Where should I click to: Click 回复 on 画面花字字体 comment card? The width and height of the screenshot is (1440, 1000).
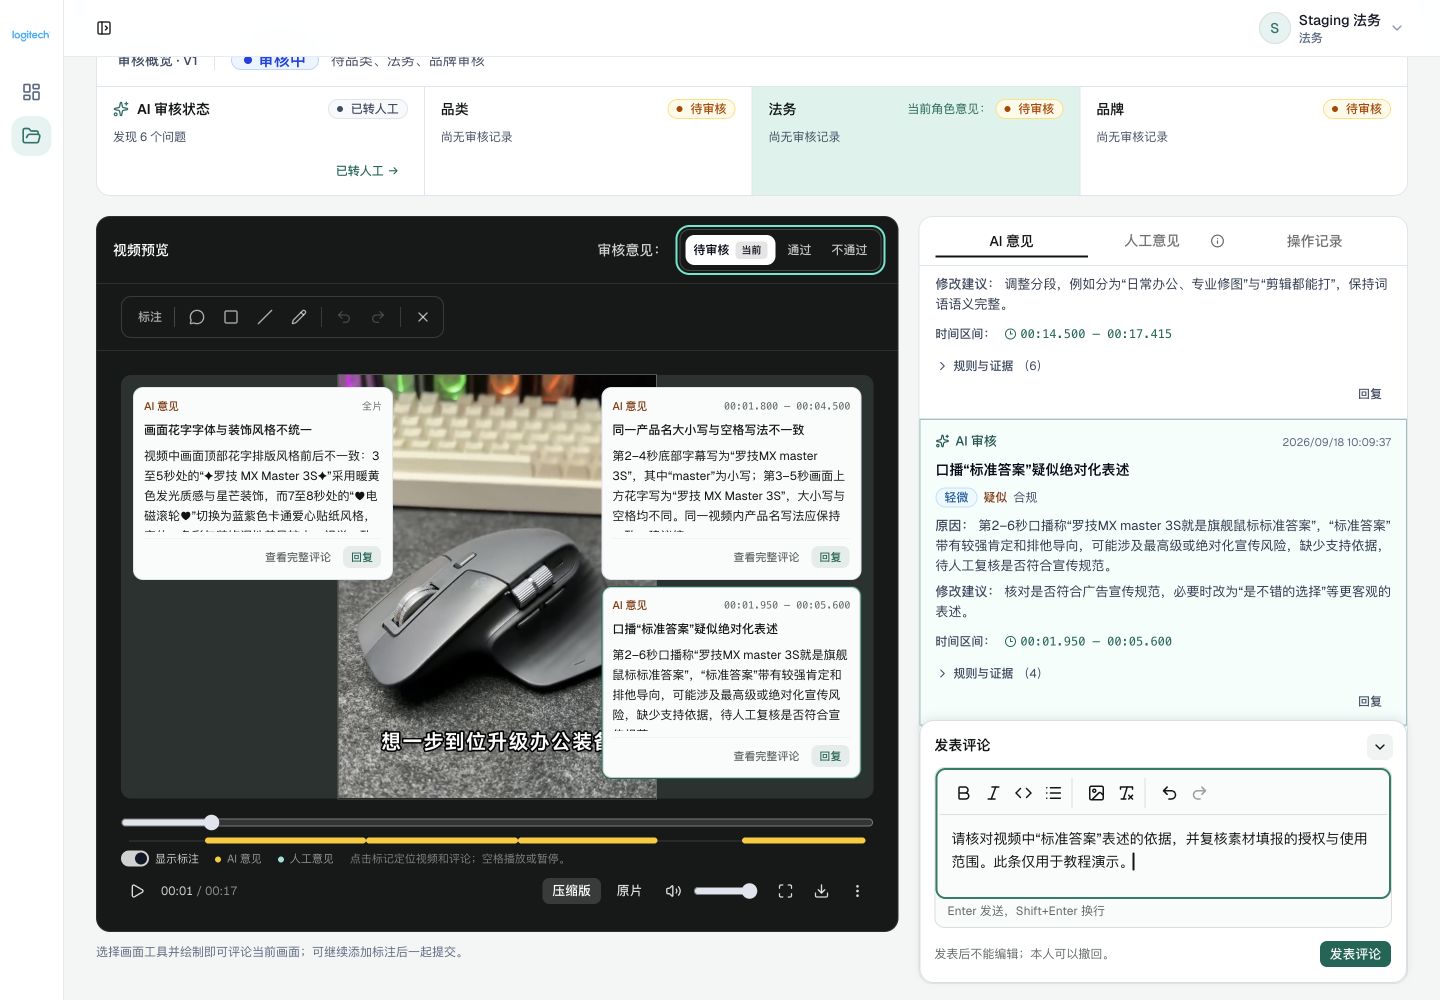pyautogui.click(x=362, y=557)
